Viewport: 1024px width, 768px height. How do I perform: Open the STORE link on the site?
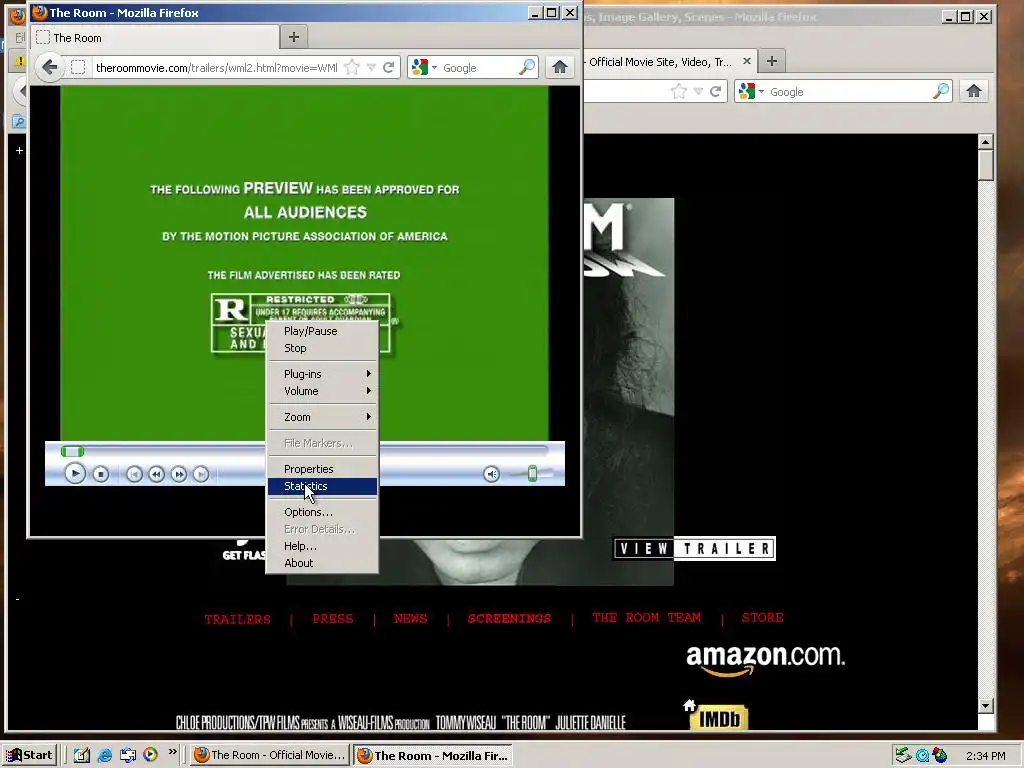pyautogui.click(x=762, y=618)
